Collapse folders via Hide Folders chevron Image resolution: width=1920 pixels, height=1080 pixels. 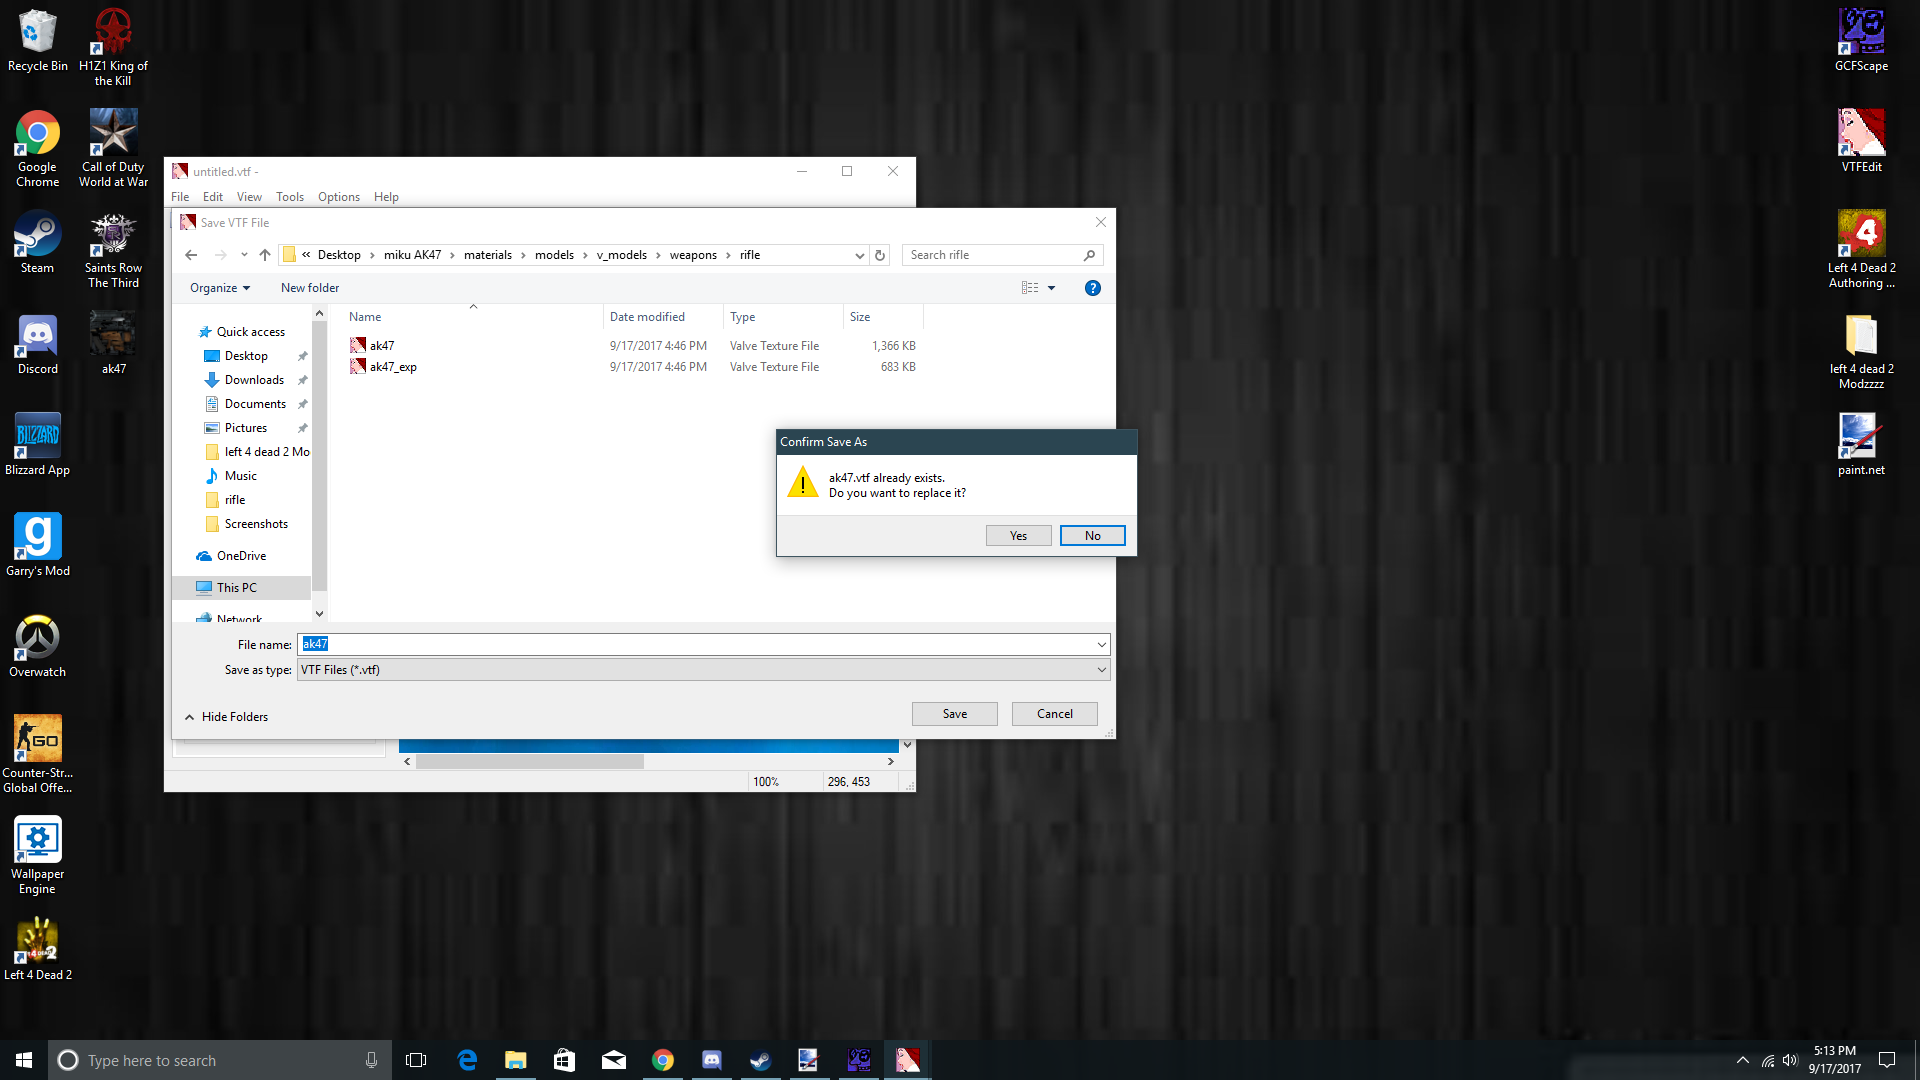coord(190,717)
